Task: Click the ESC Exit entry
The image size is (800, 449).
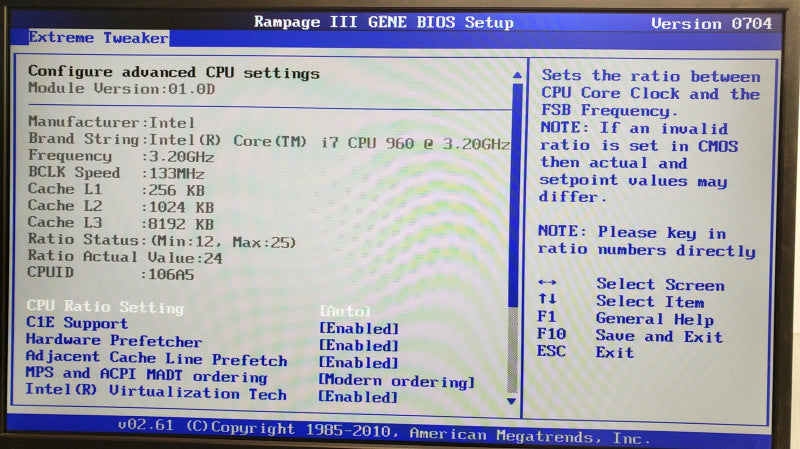Action: tap(585, 352)
